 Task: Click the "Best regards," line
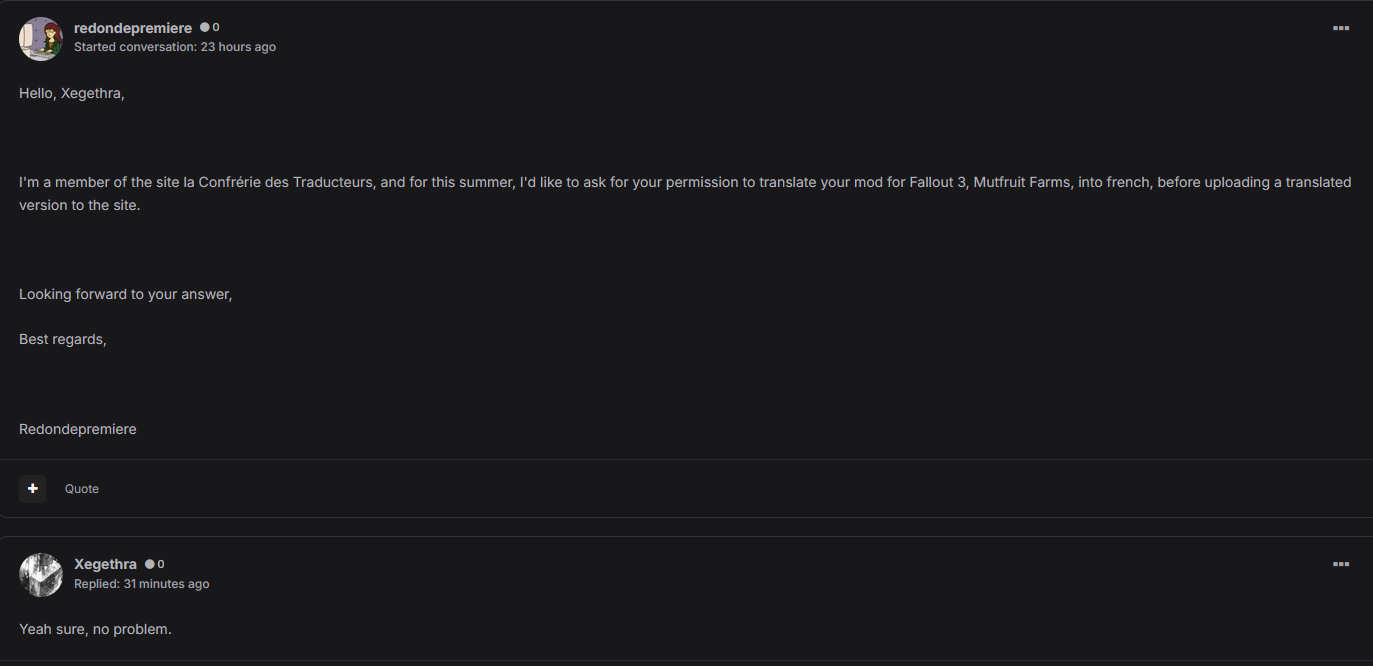(63, 339)
